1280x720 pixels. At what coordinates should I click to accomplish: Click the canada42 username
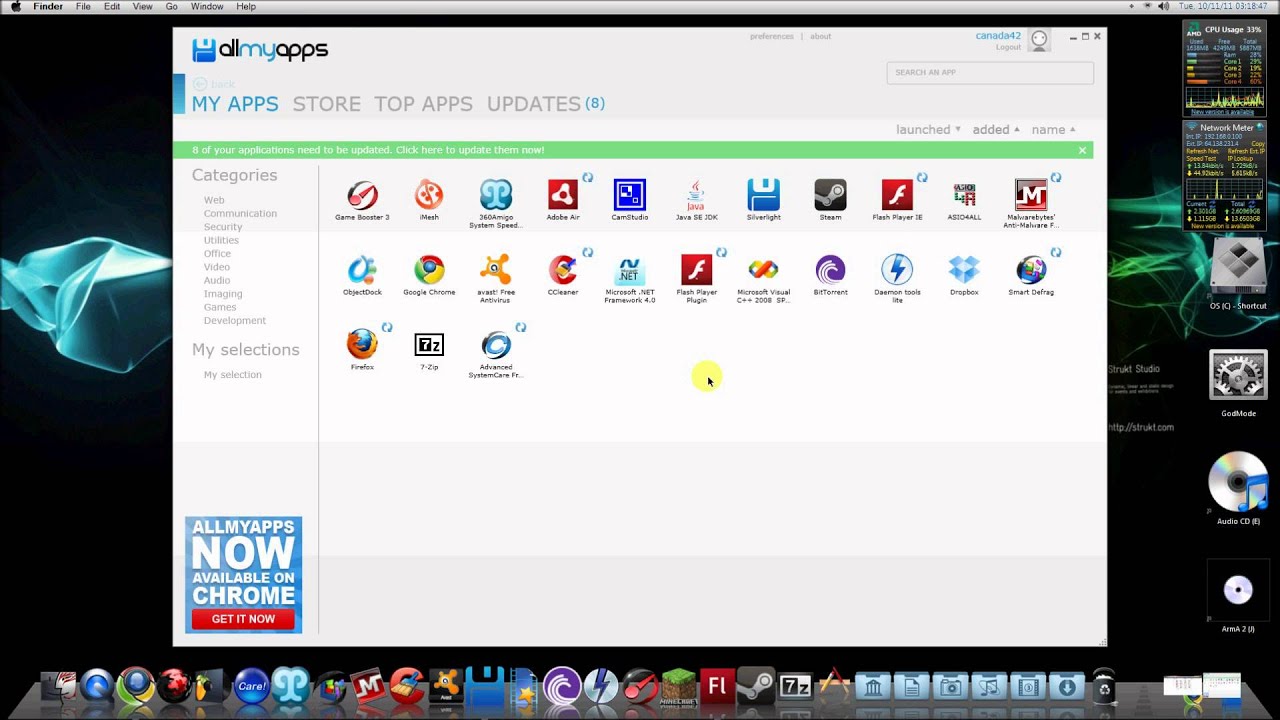pyautogui.click(x=998, y=36)
